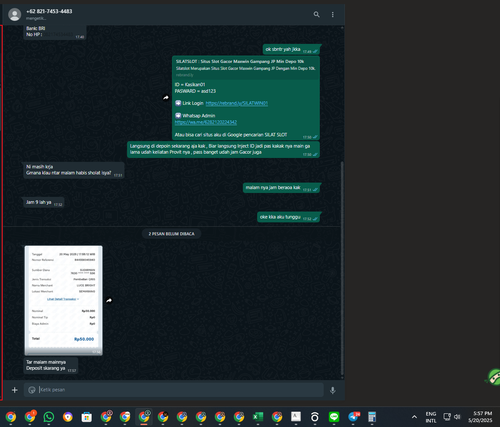Screen dimensions: 500x427
Task: Open Telegram from the taskbar
Action: click(353, 417)
